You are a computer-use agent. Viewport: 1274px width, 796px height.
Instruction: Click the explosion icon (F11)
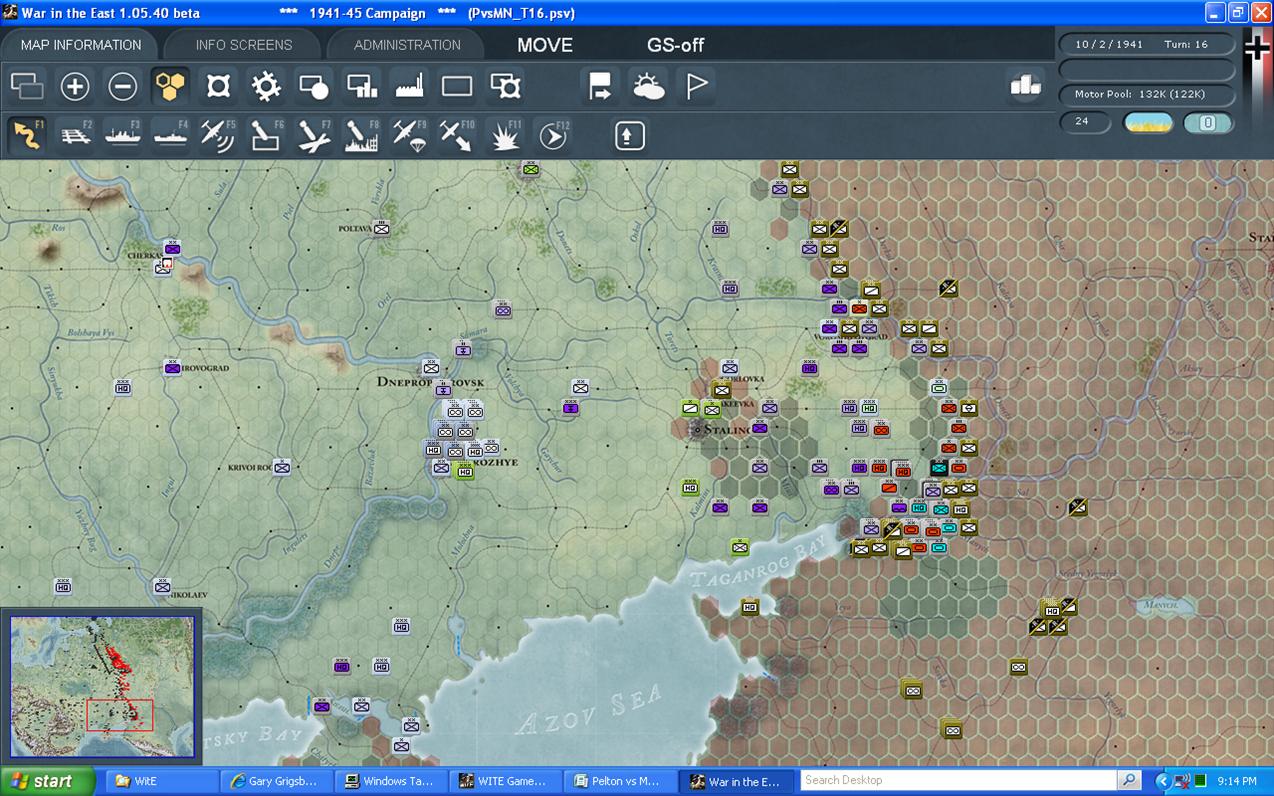point(505,135)
